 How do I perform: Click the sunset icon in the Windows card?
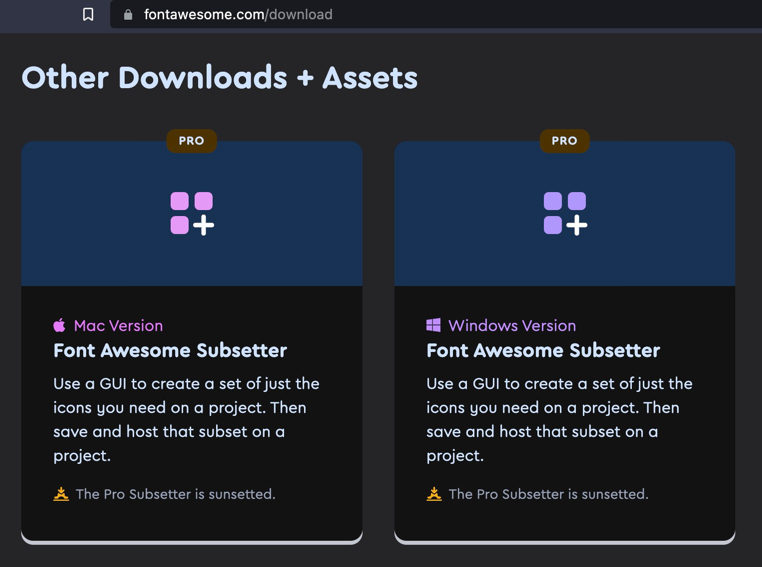click(x=434, y=494)
